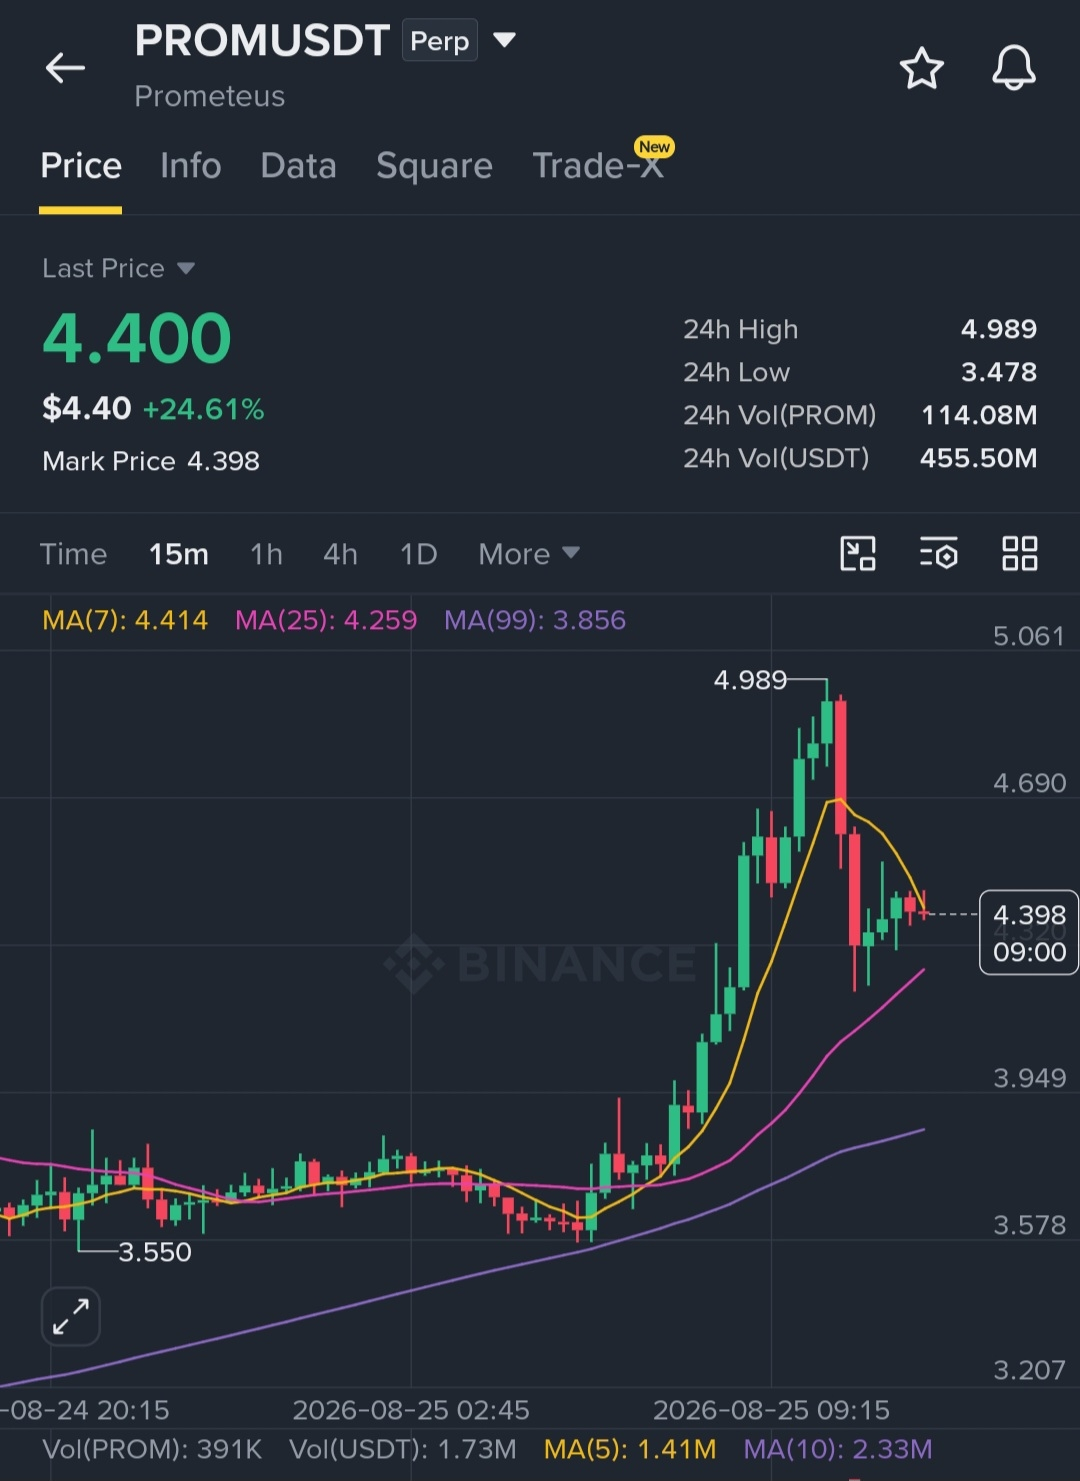Open Last Price type dropdown

point(118,268)
